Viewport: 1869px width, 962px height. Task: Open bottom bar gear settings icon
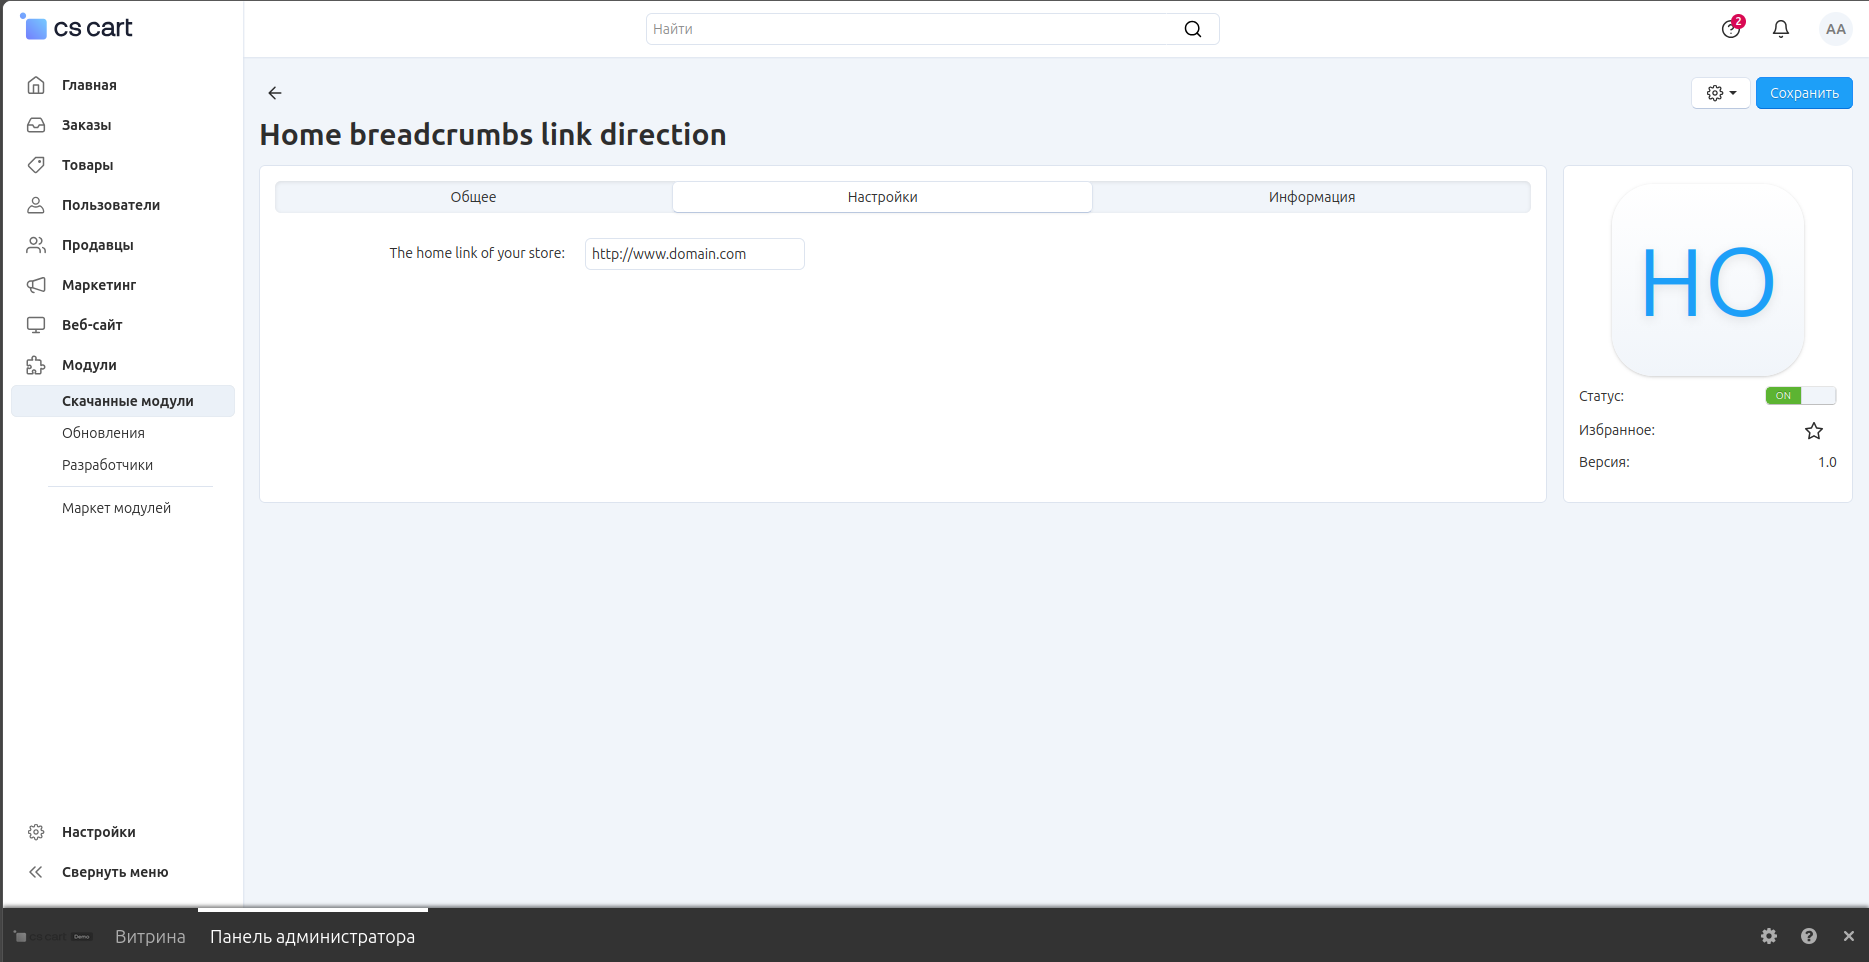[x=1768, y=936]
